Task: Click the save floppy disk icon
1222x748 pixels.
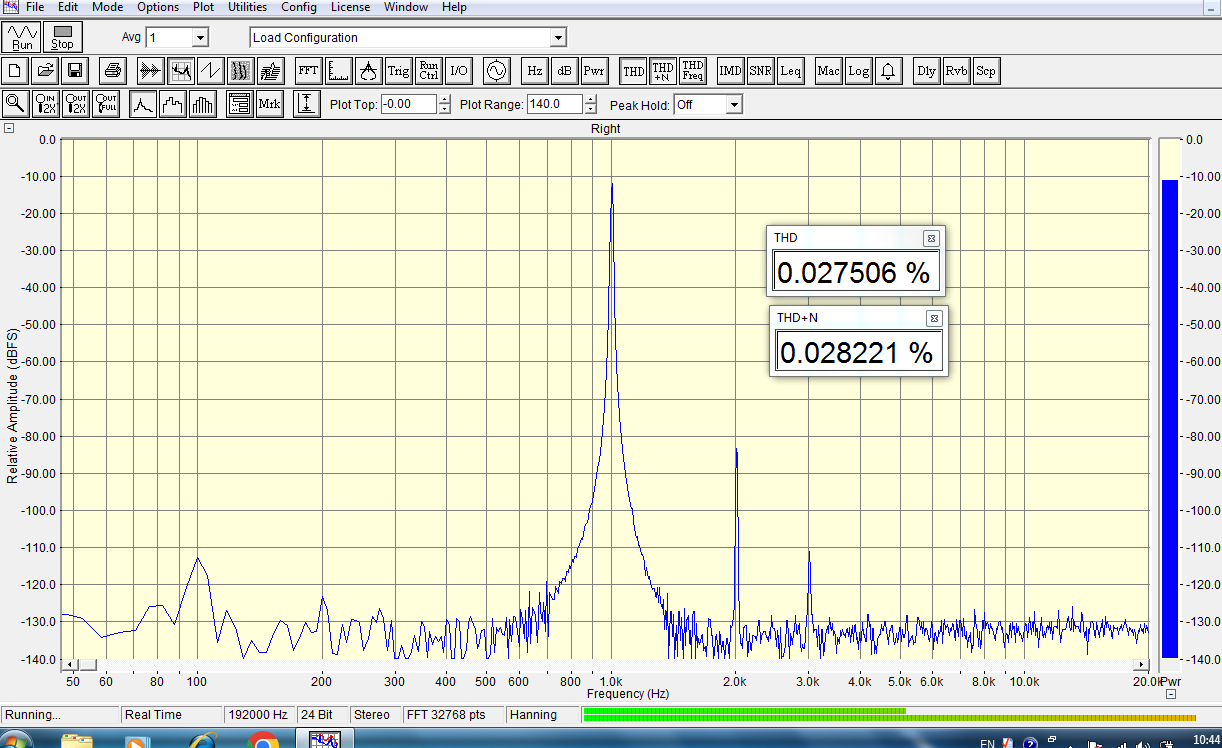Action: [74, 71]
